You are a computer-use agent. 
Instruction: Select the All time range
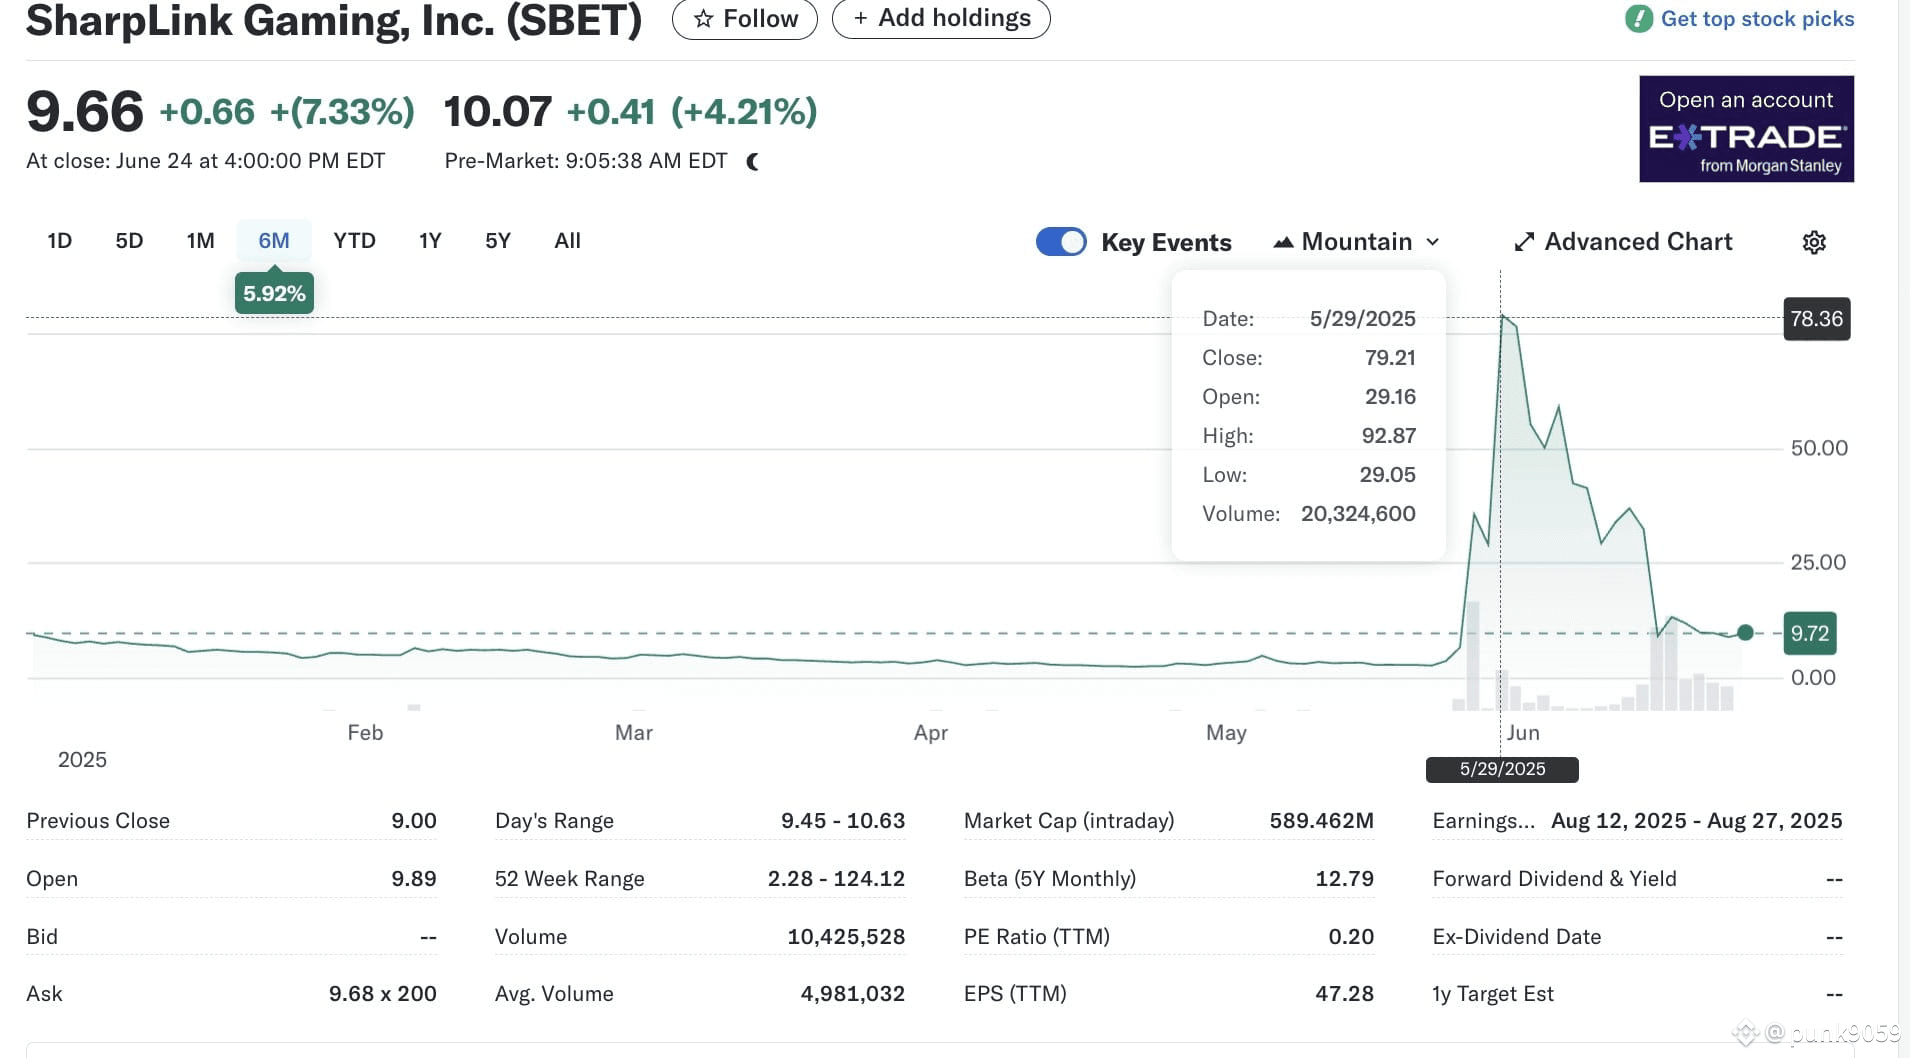[567, 241]
